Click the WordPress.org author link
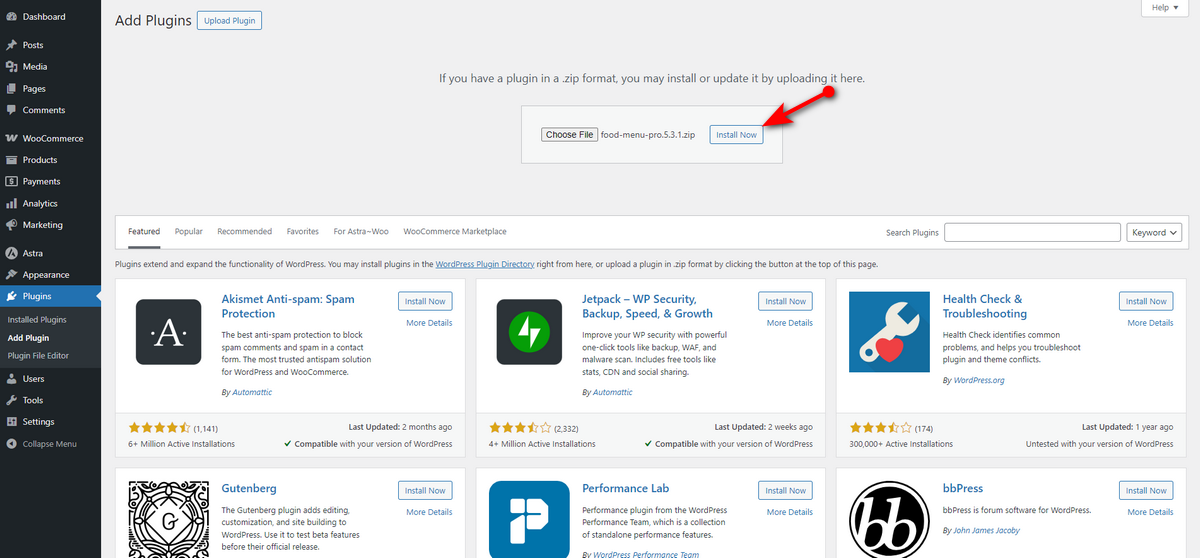Image resolution: width=1200 pixels, height=558 pixels. (979, 380)
